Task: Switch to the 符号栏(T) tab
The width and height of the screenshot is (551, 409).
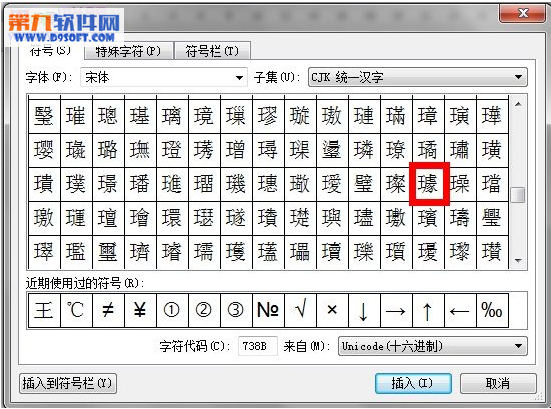Action: point(212,51)
